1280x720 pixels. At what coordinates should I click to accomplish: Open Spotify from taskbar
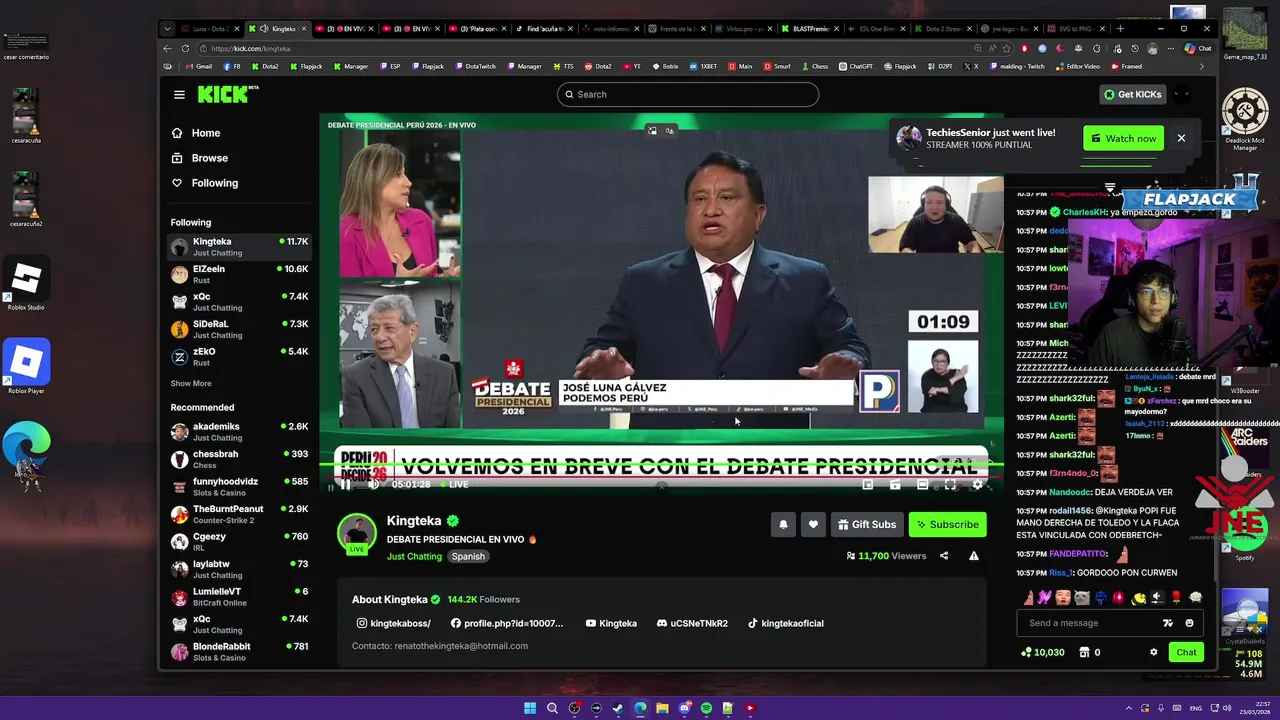pyautogui.click(x=706, y=708)
